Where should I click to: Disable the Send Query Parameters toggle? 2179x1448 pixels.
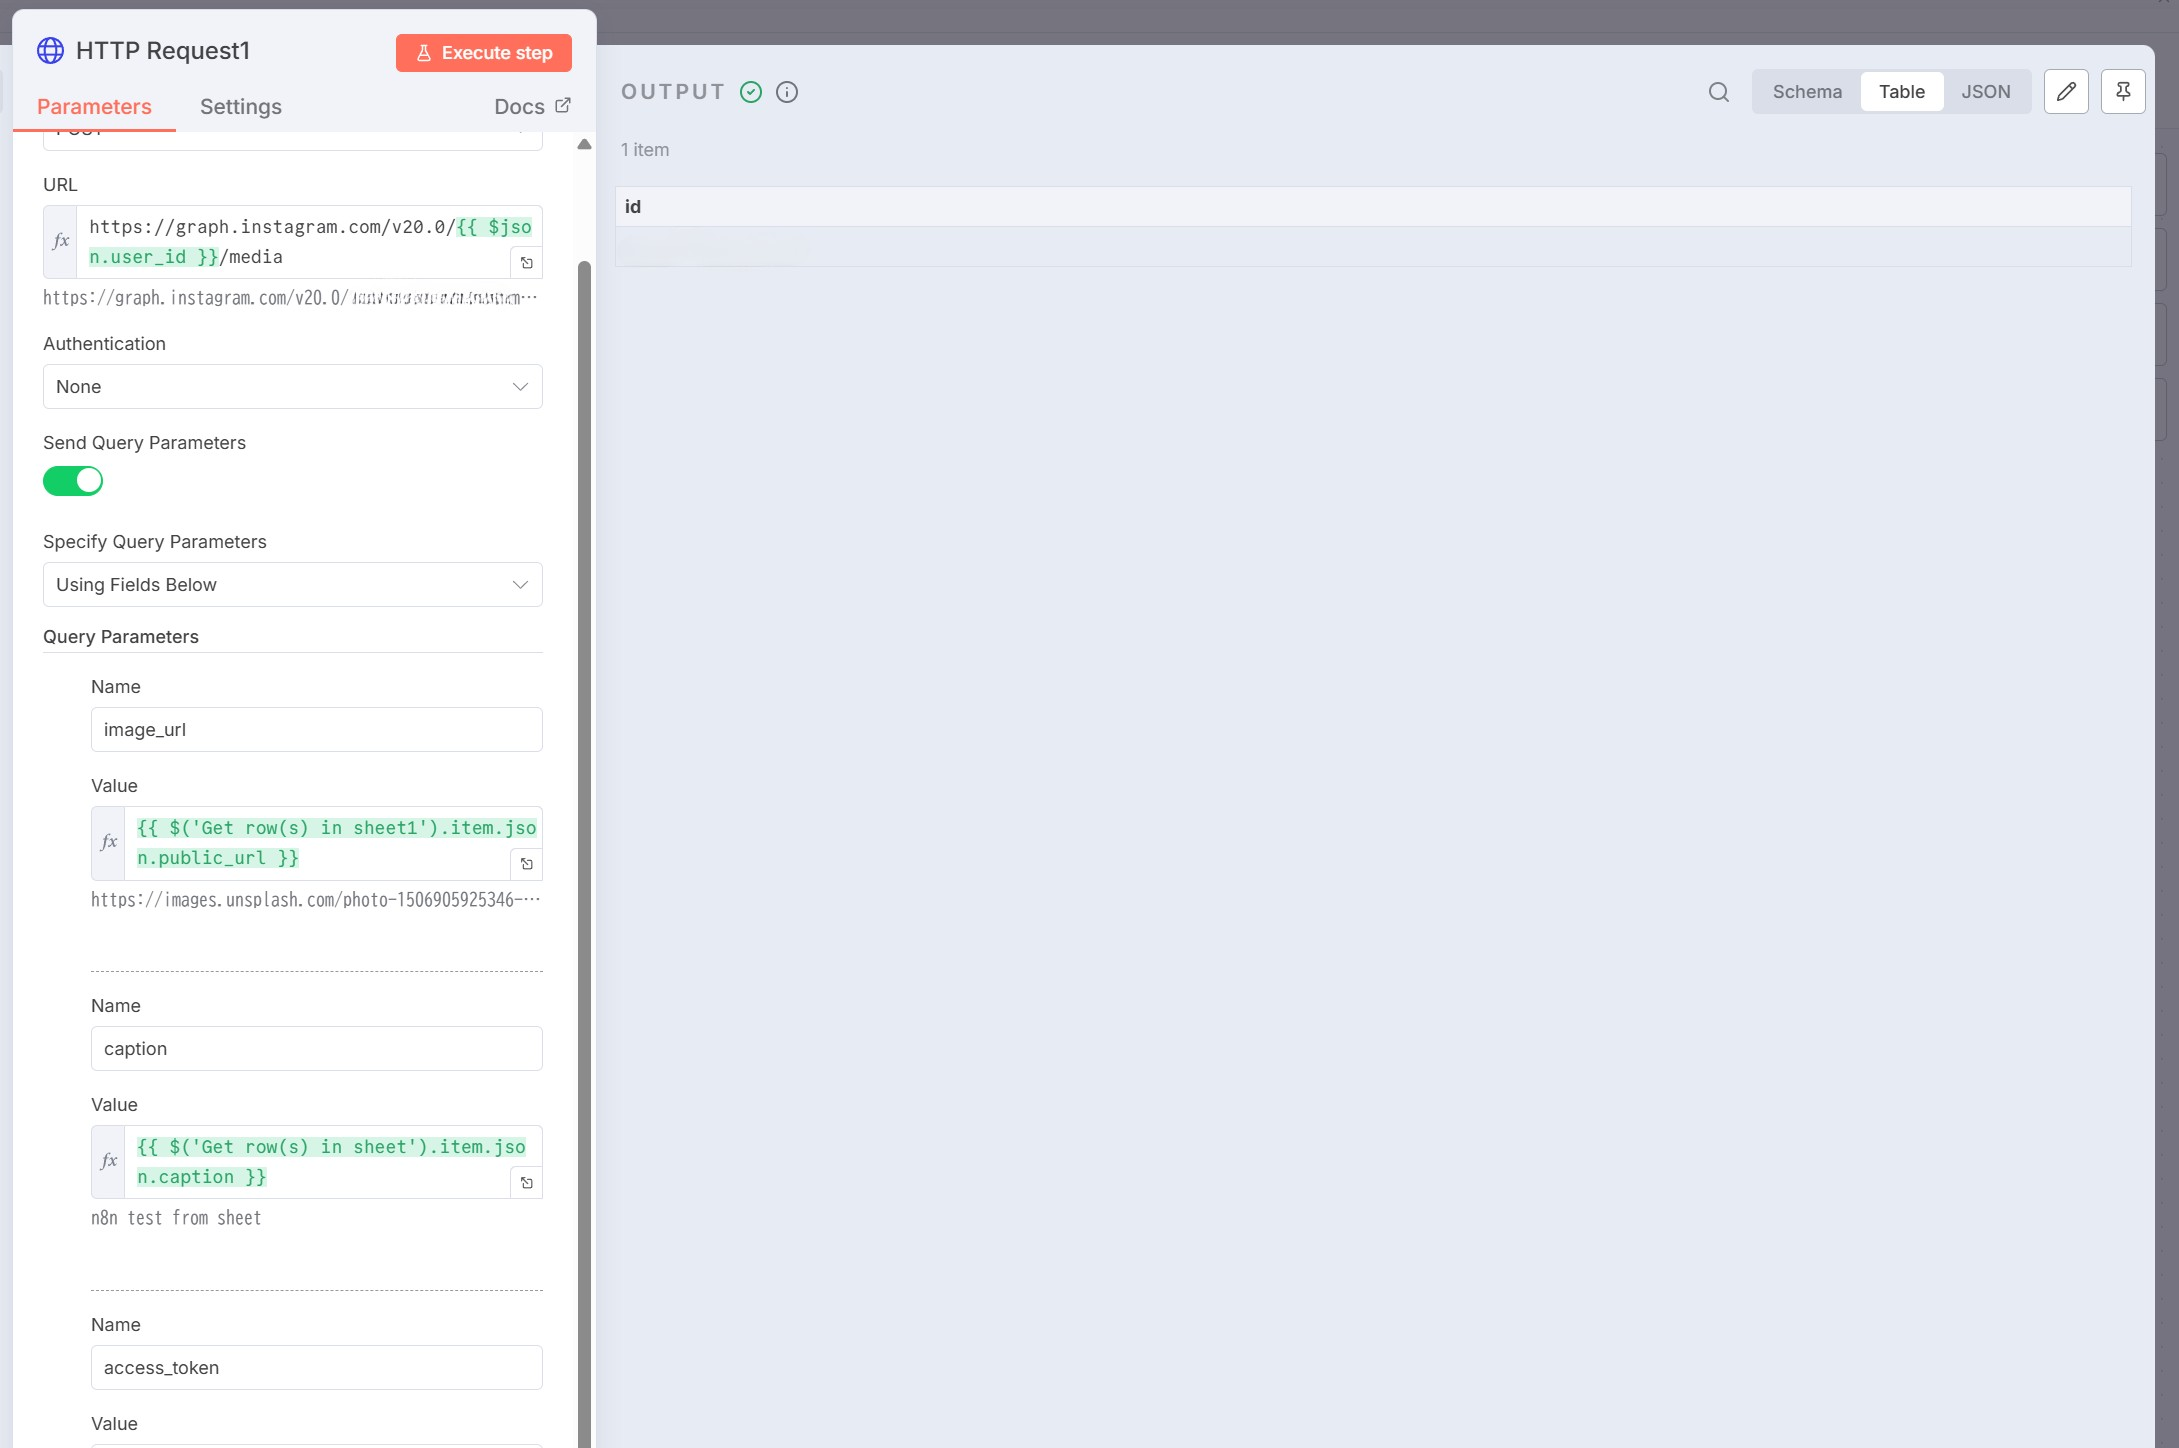click(73, 481)
